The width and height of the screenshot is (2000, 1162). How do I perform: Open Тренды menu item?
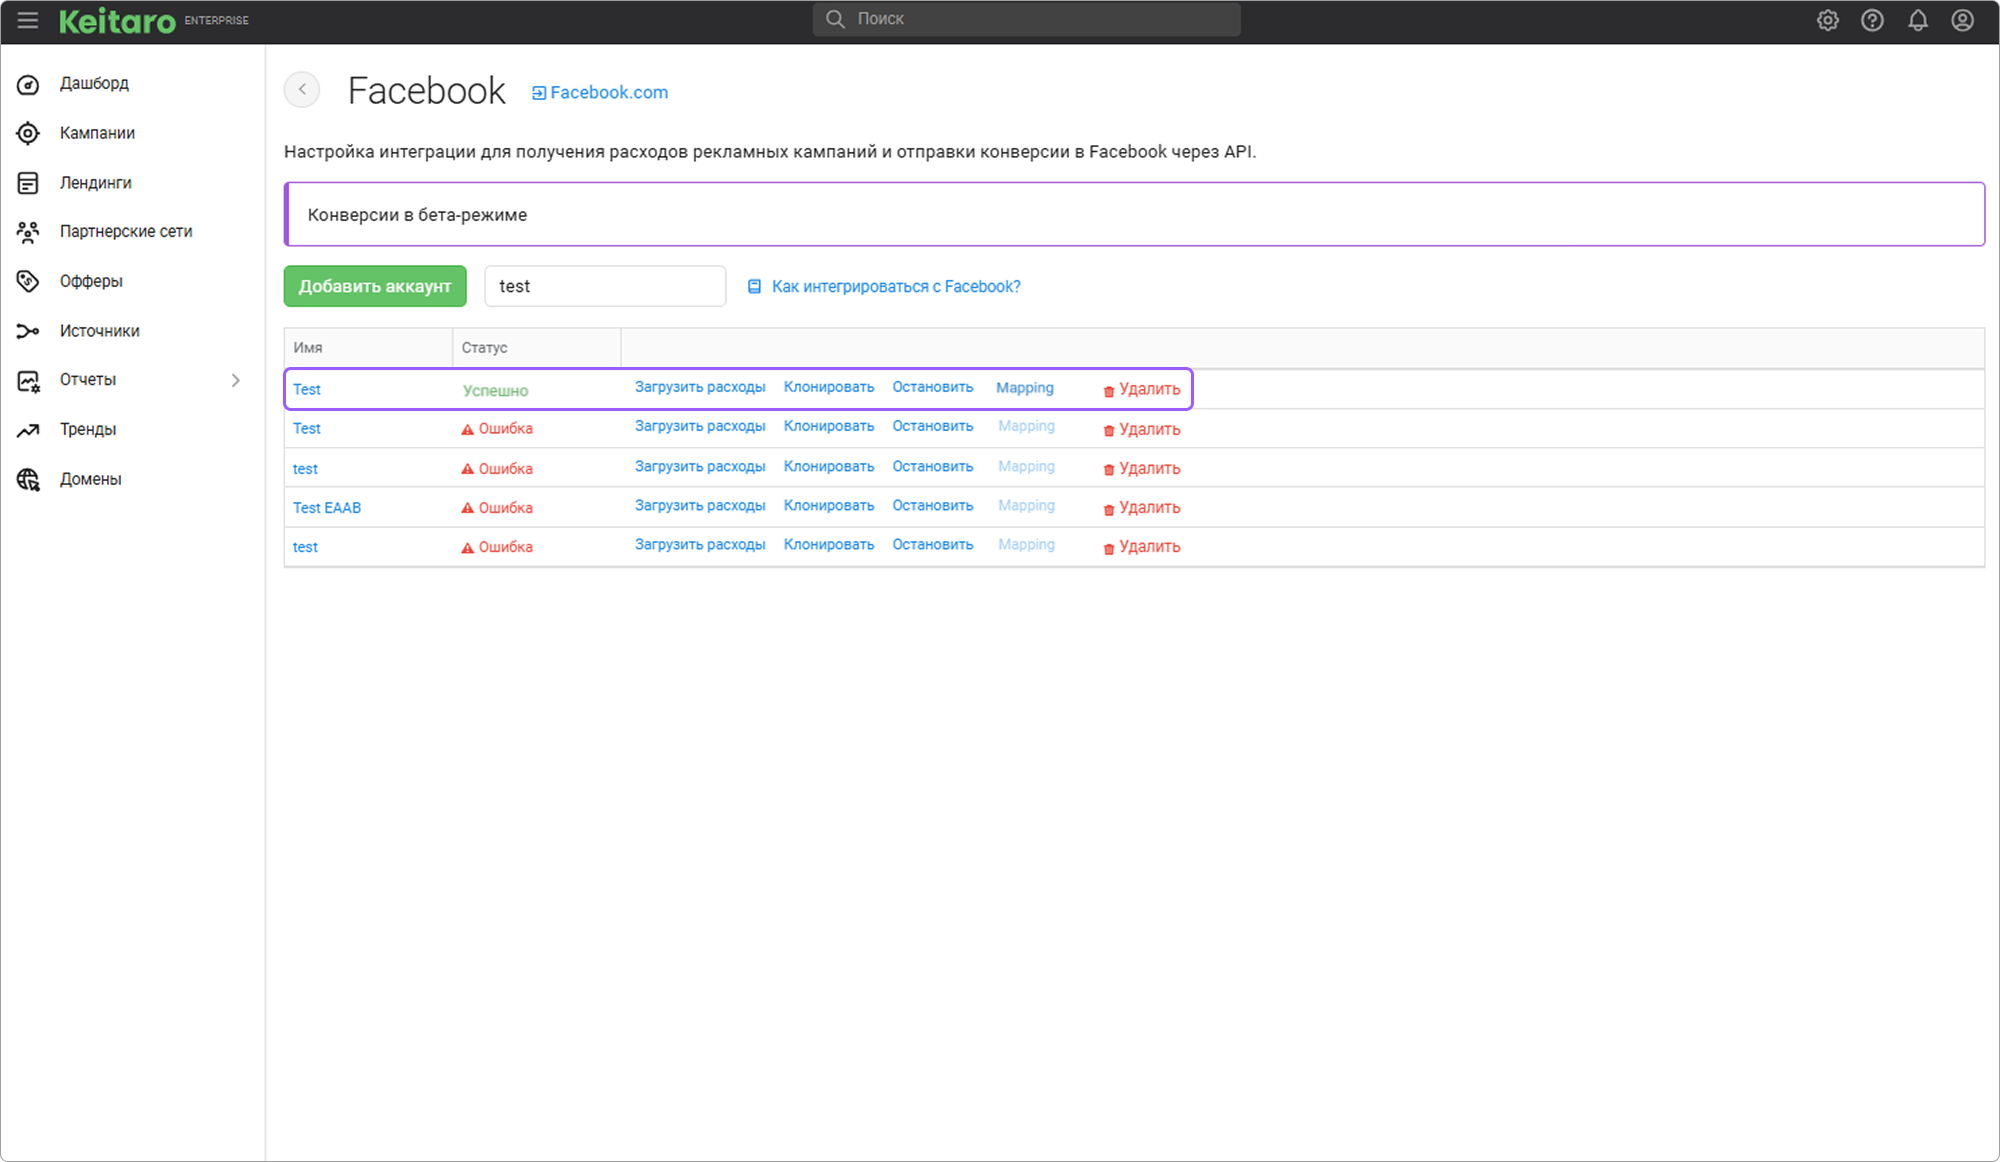pos(88,429)
